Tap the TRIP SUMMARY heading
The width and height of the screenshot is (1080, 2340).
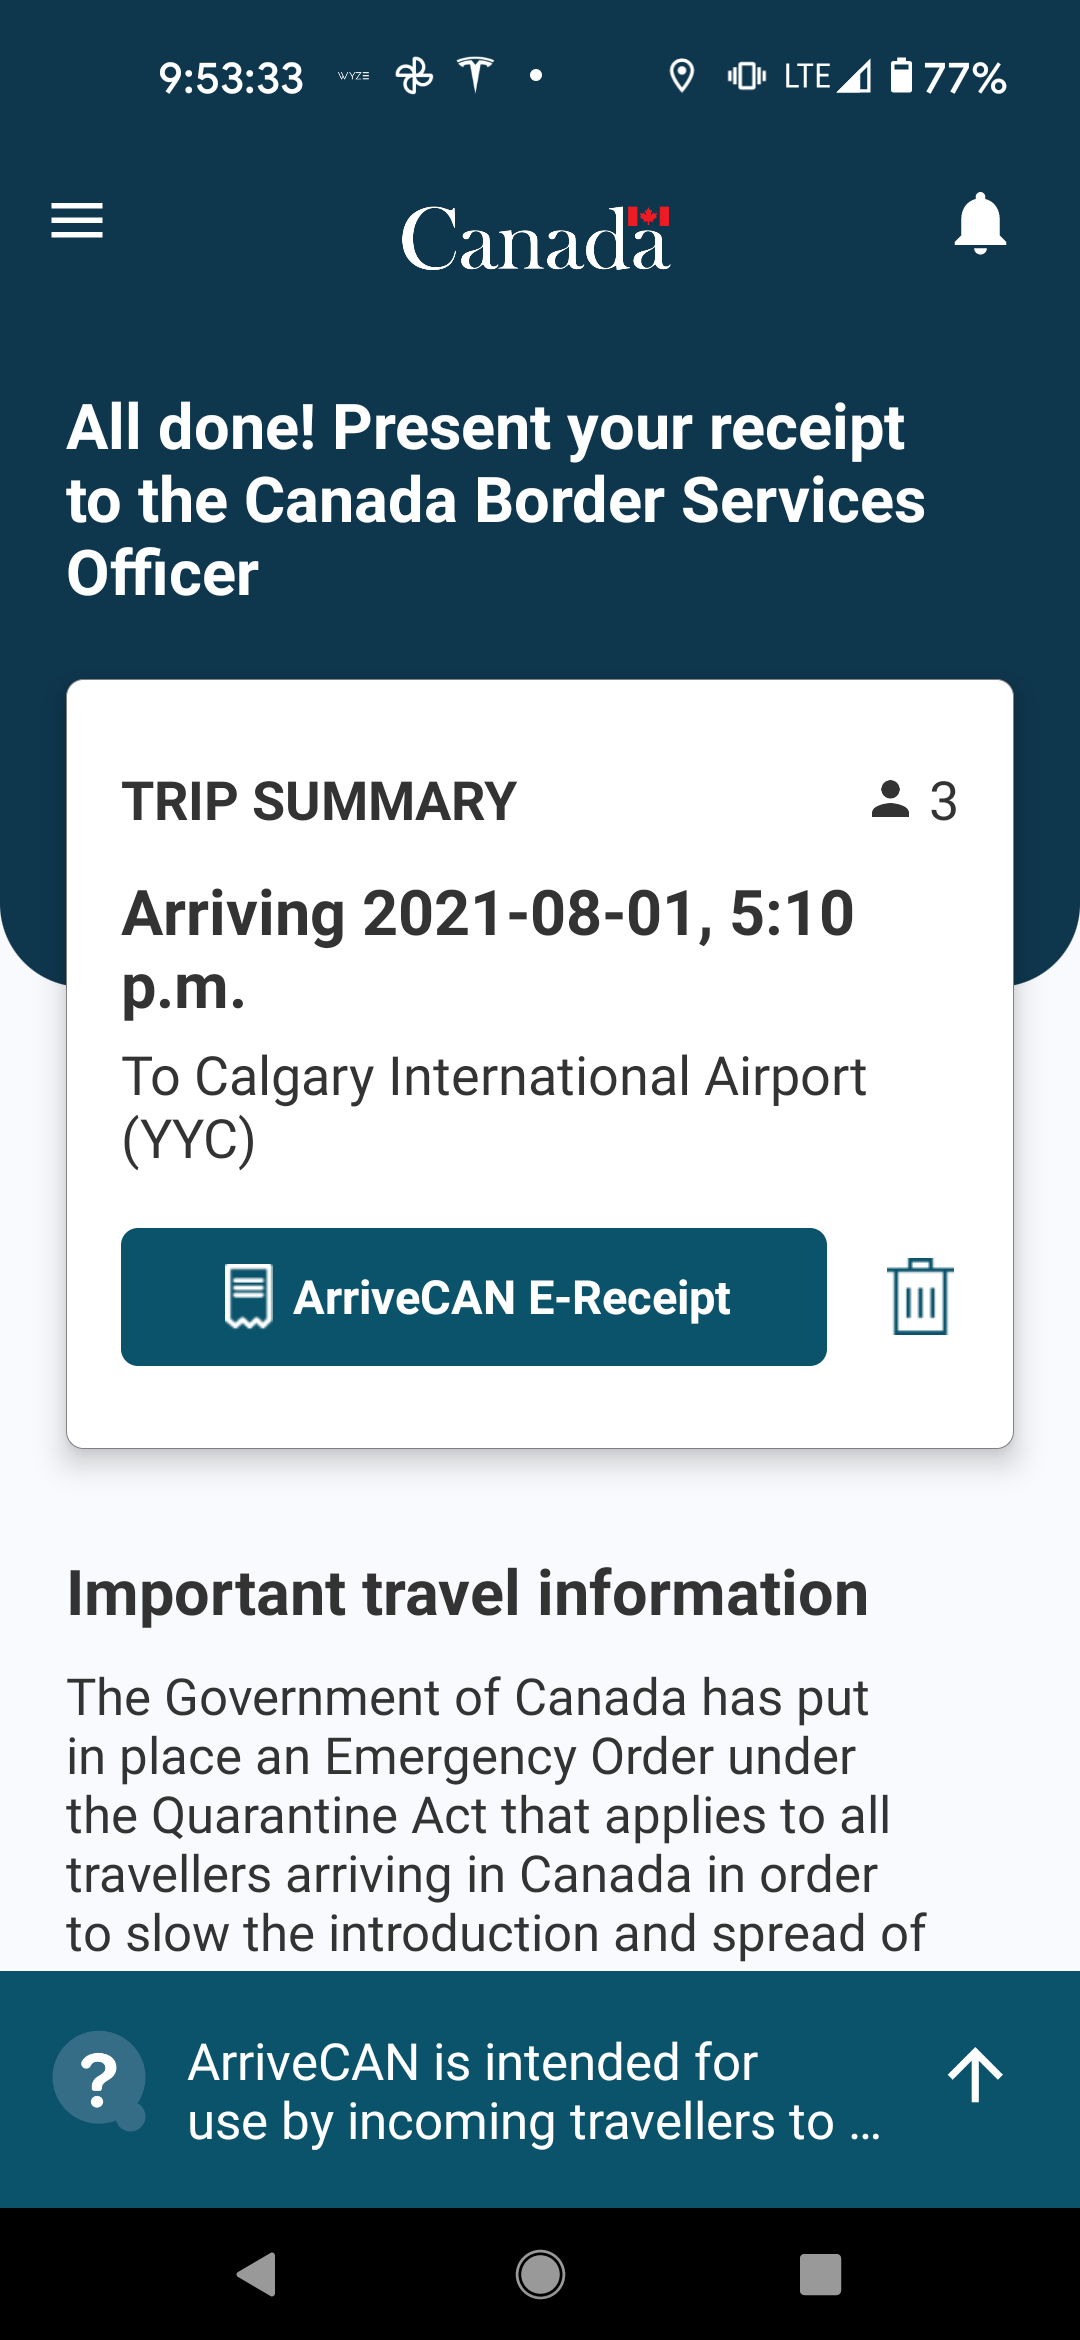(319, 801)
